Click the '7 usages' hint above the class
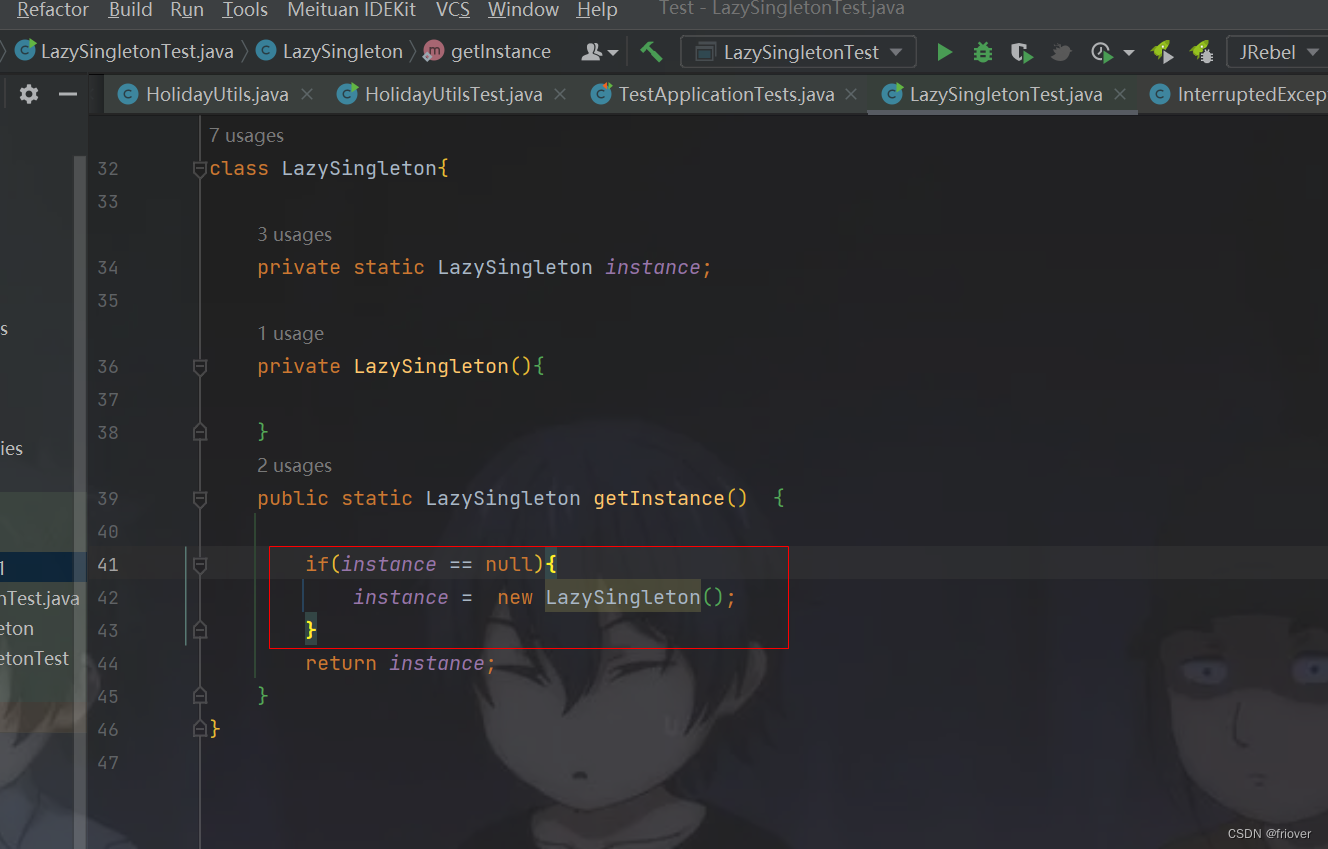The image size is (1328, 849). click(x=246, y=136)
